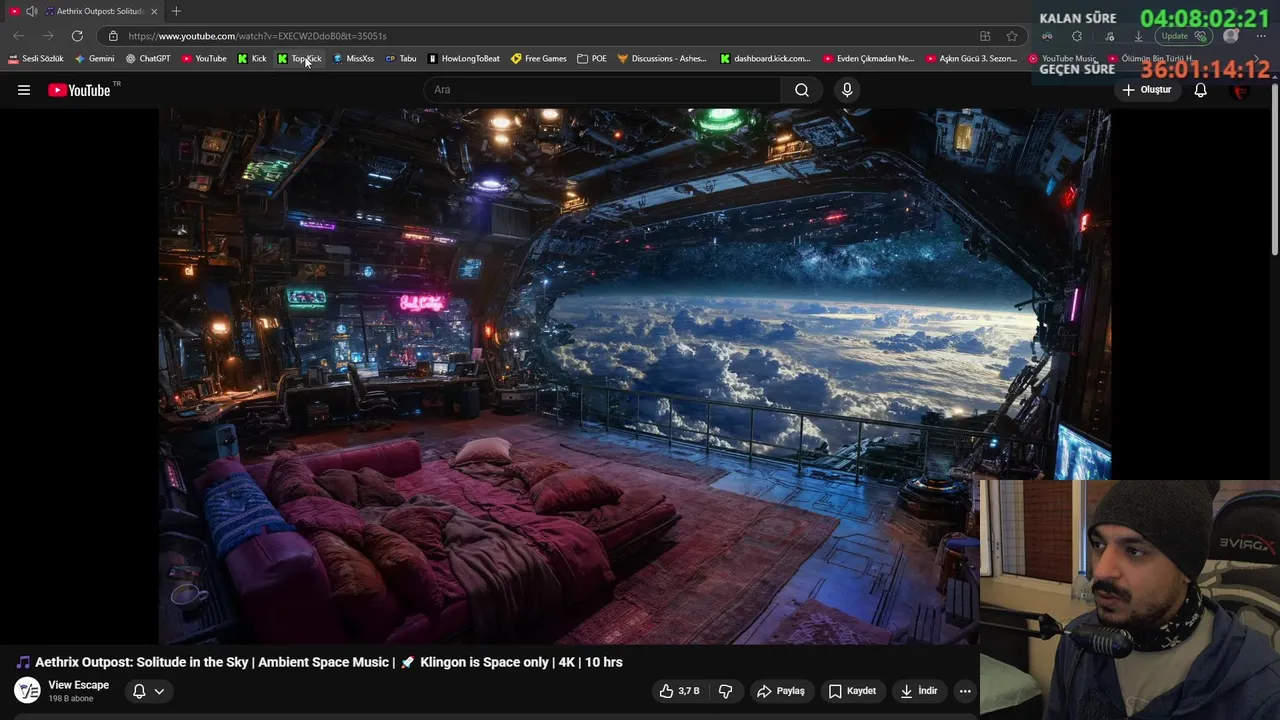
Task: Save video using Kaydet button
Action: 852,691
